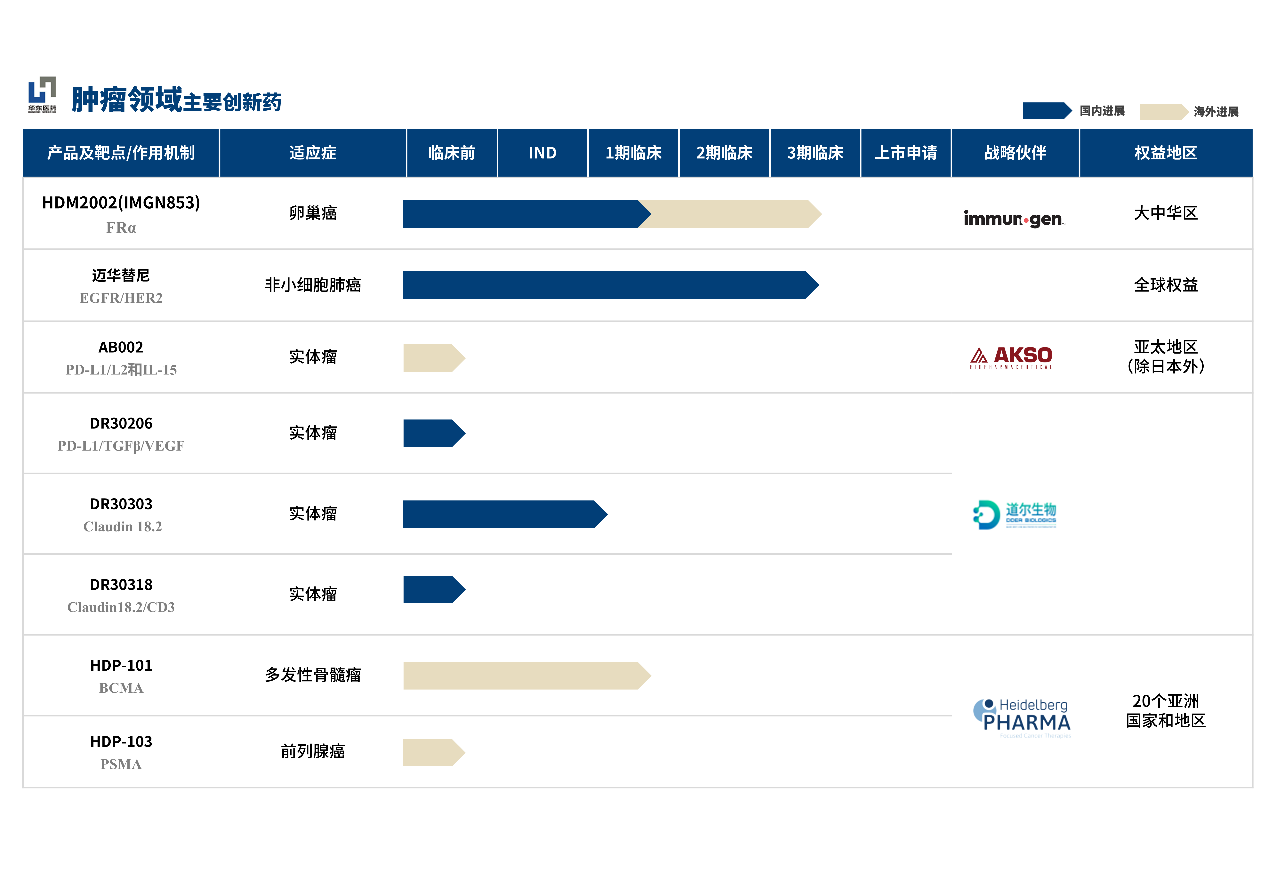Click the HDP-101 beige progress bar
Screen dimensions: 1268x878
point(525,676)
